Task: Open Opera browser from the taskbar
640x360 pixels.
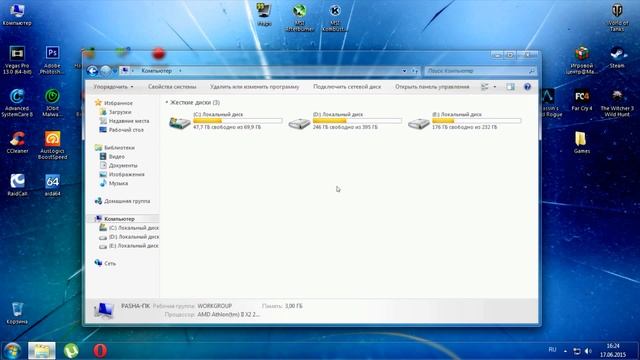Action: coord(100,351)
